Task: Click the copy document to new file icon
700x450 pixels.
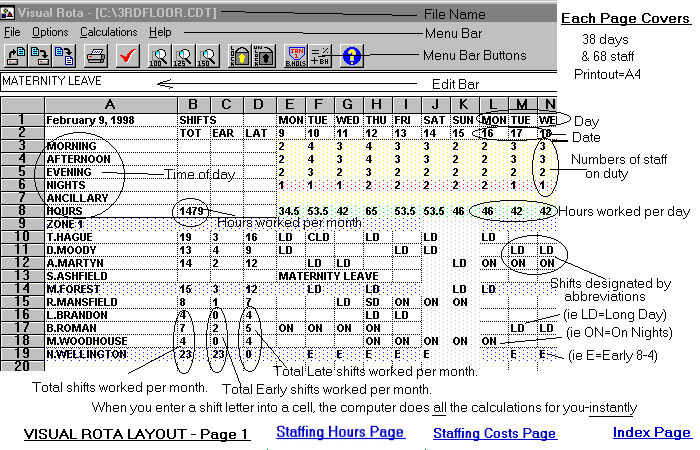Action: (x=64, y=56)
